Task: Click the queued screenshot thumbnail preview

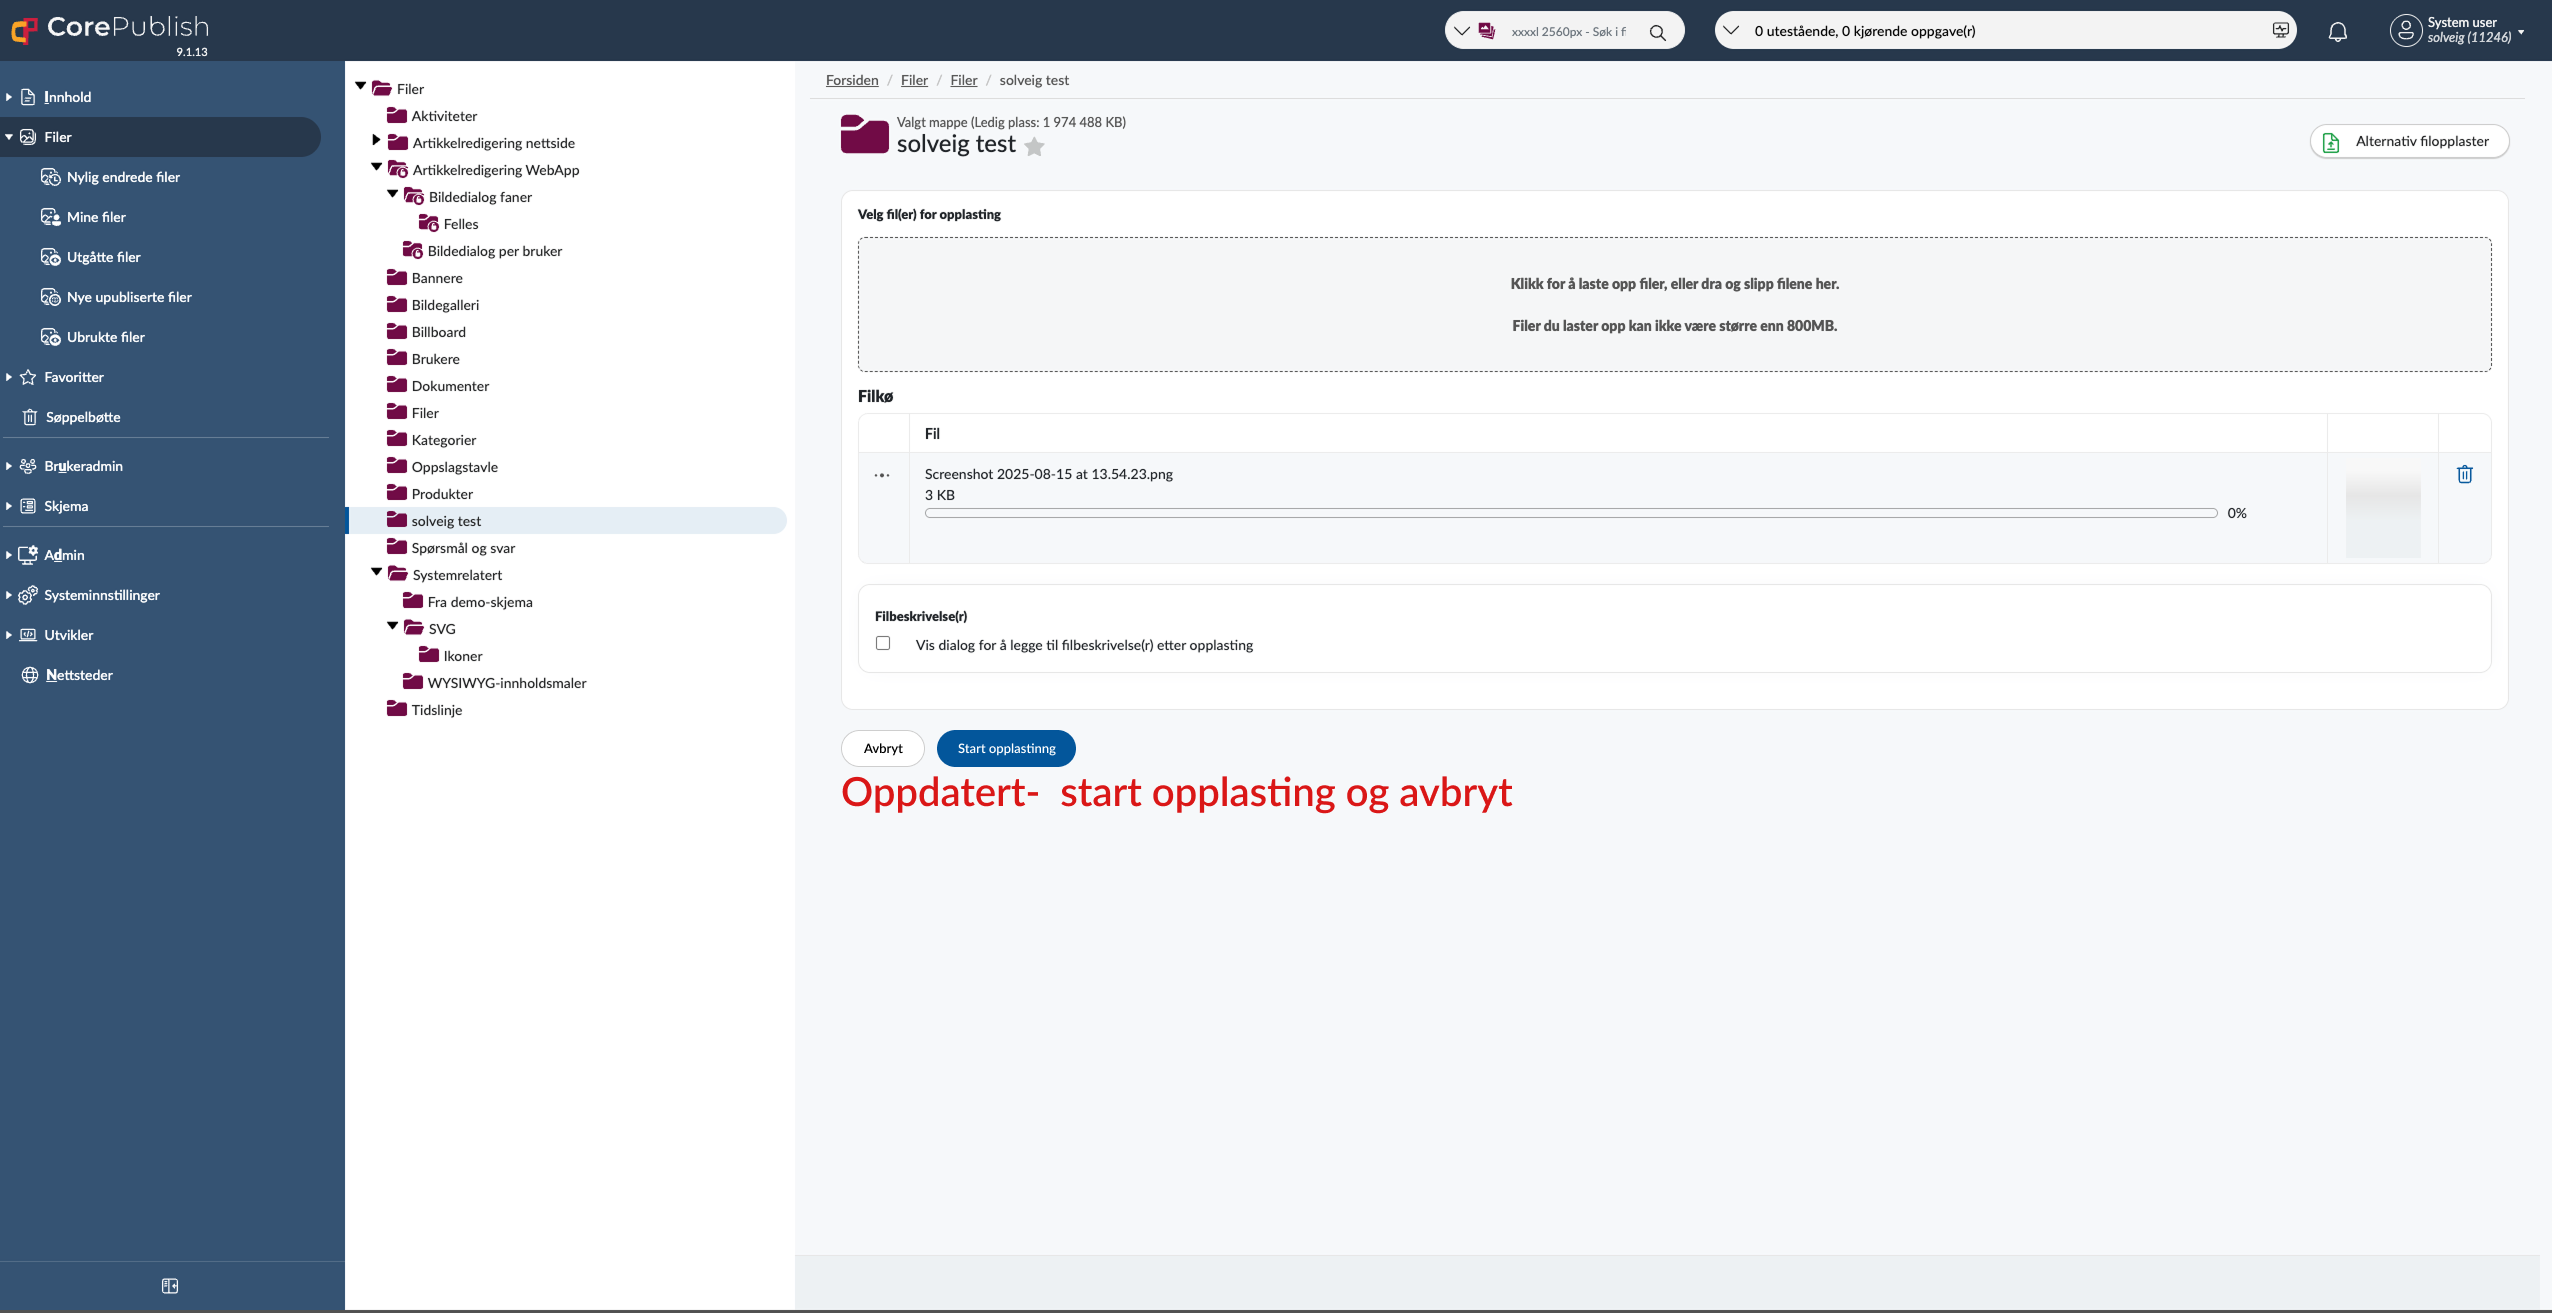Action: point(2383,516)
